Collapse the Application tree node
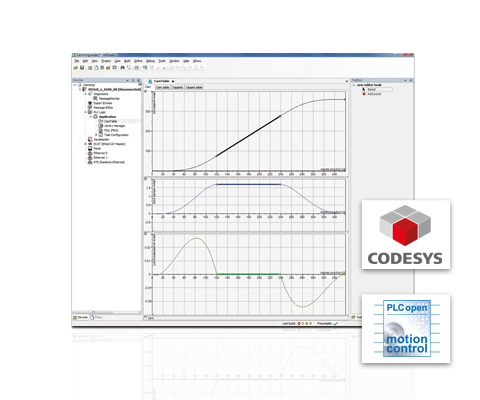Viewport: 480px width, 400px height. [91, 117]
